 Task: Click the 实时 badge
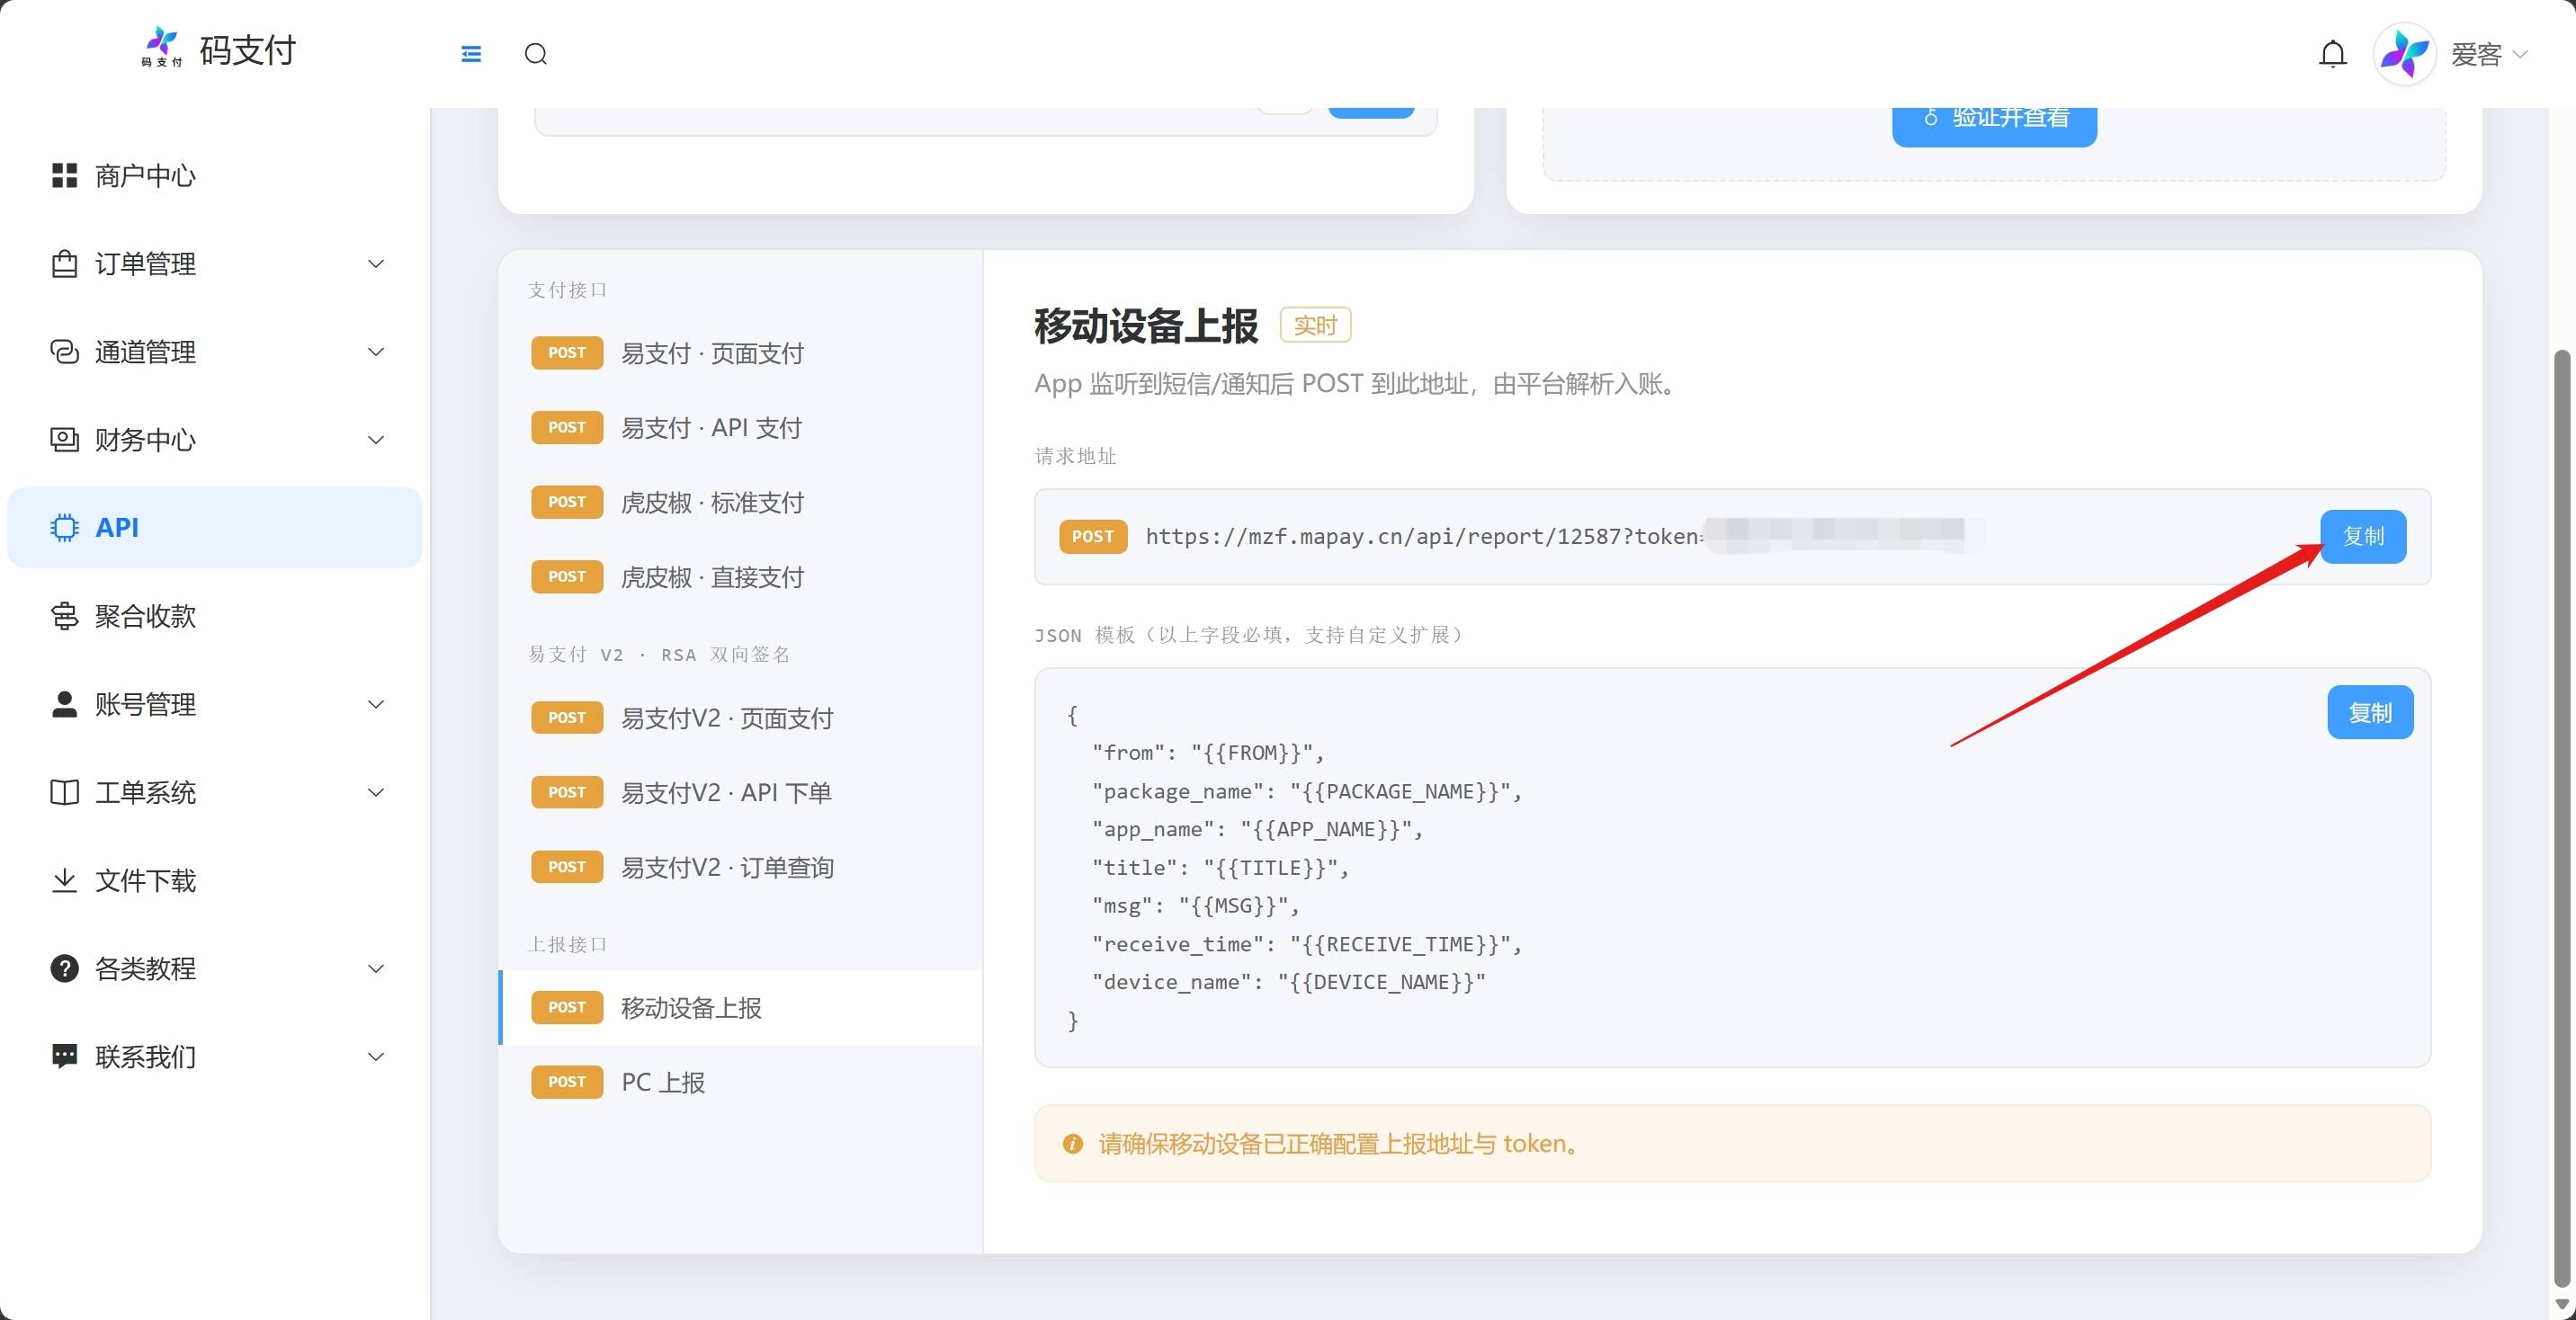tap(1315, 325)
